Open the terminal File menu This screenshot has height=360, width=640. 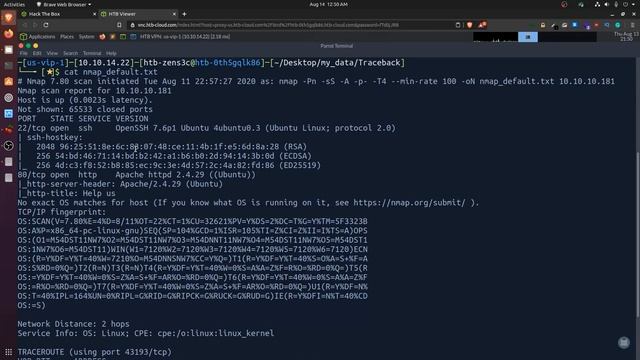[24, 53]
